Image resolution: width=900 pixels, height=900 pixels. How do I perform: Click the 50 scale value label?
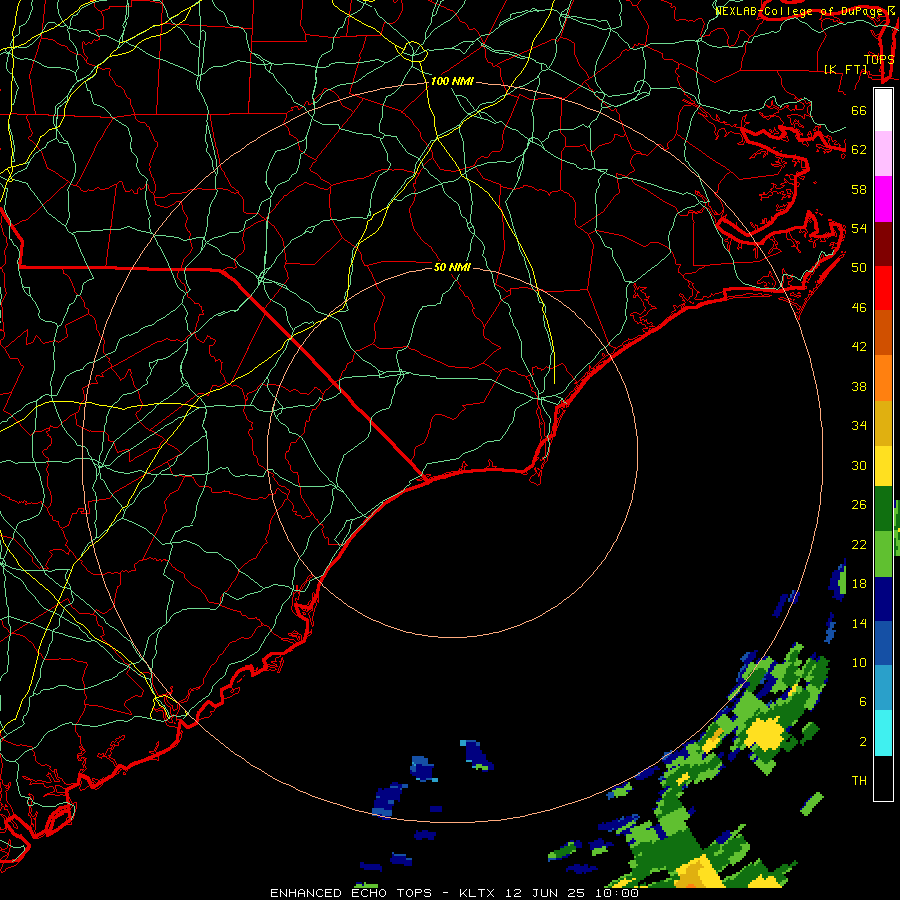coord(859,268)
